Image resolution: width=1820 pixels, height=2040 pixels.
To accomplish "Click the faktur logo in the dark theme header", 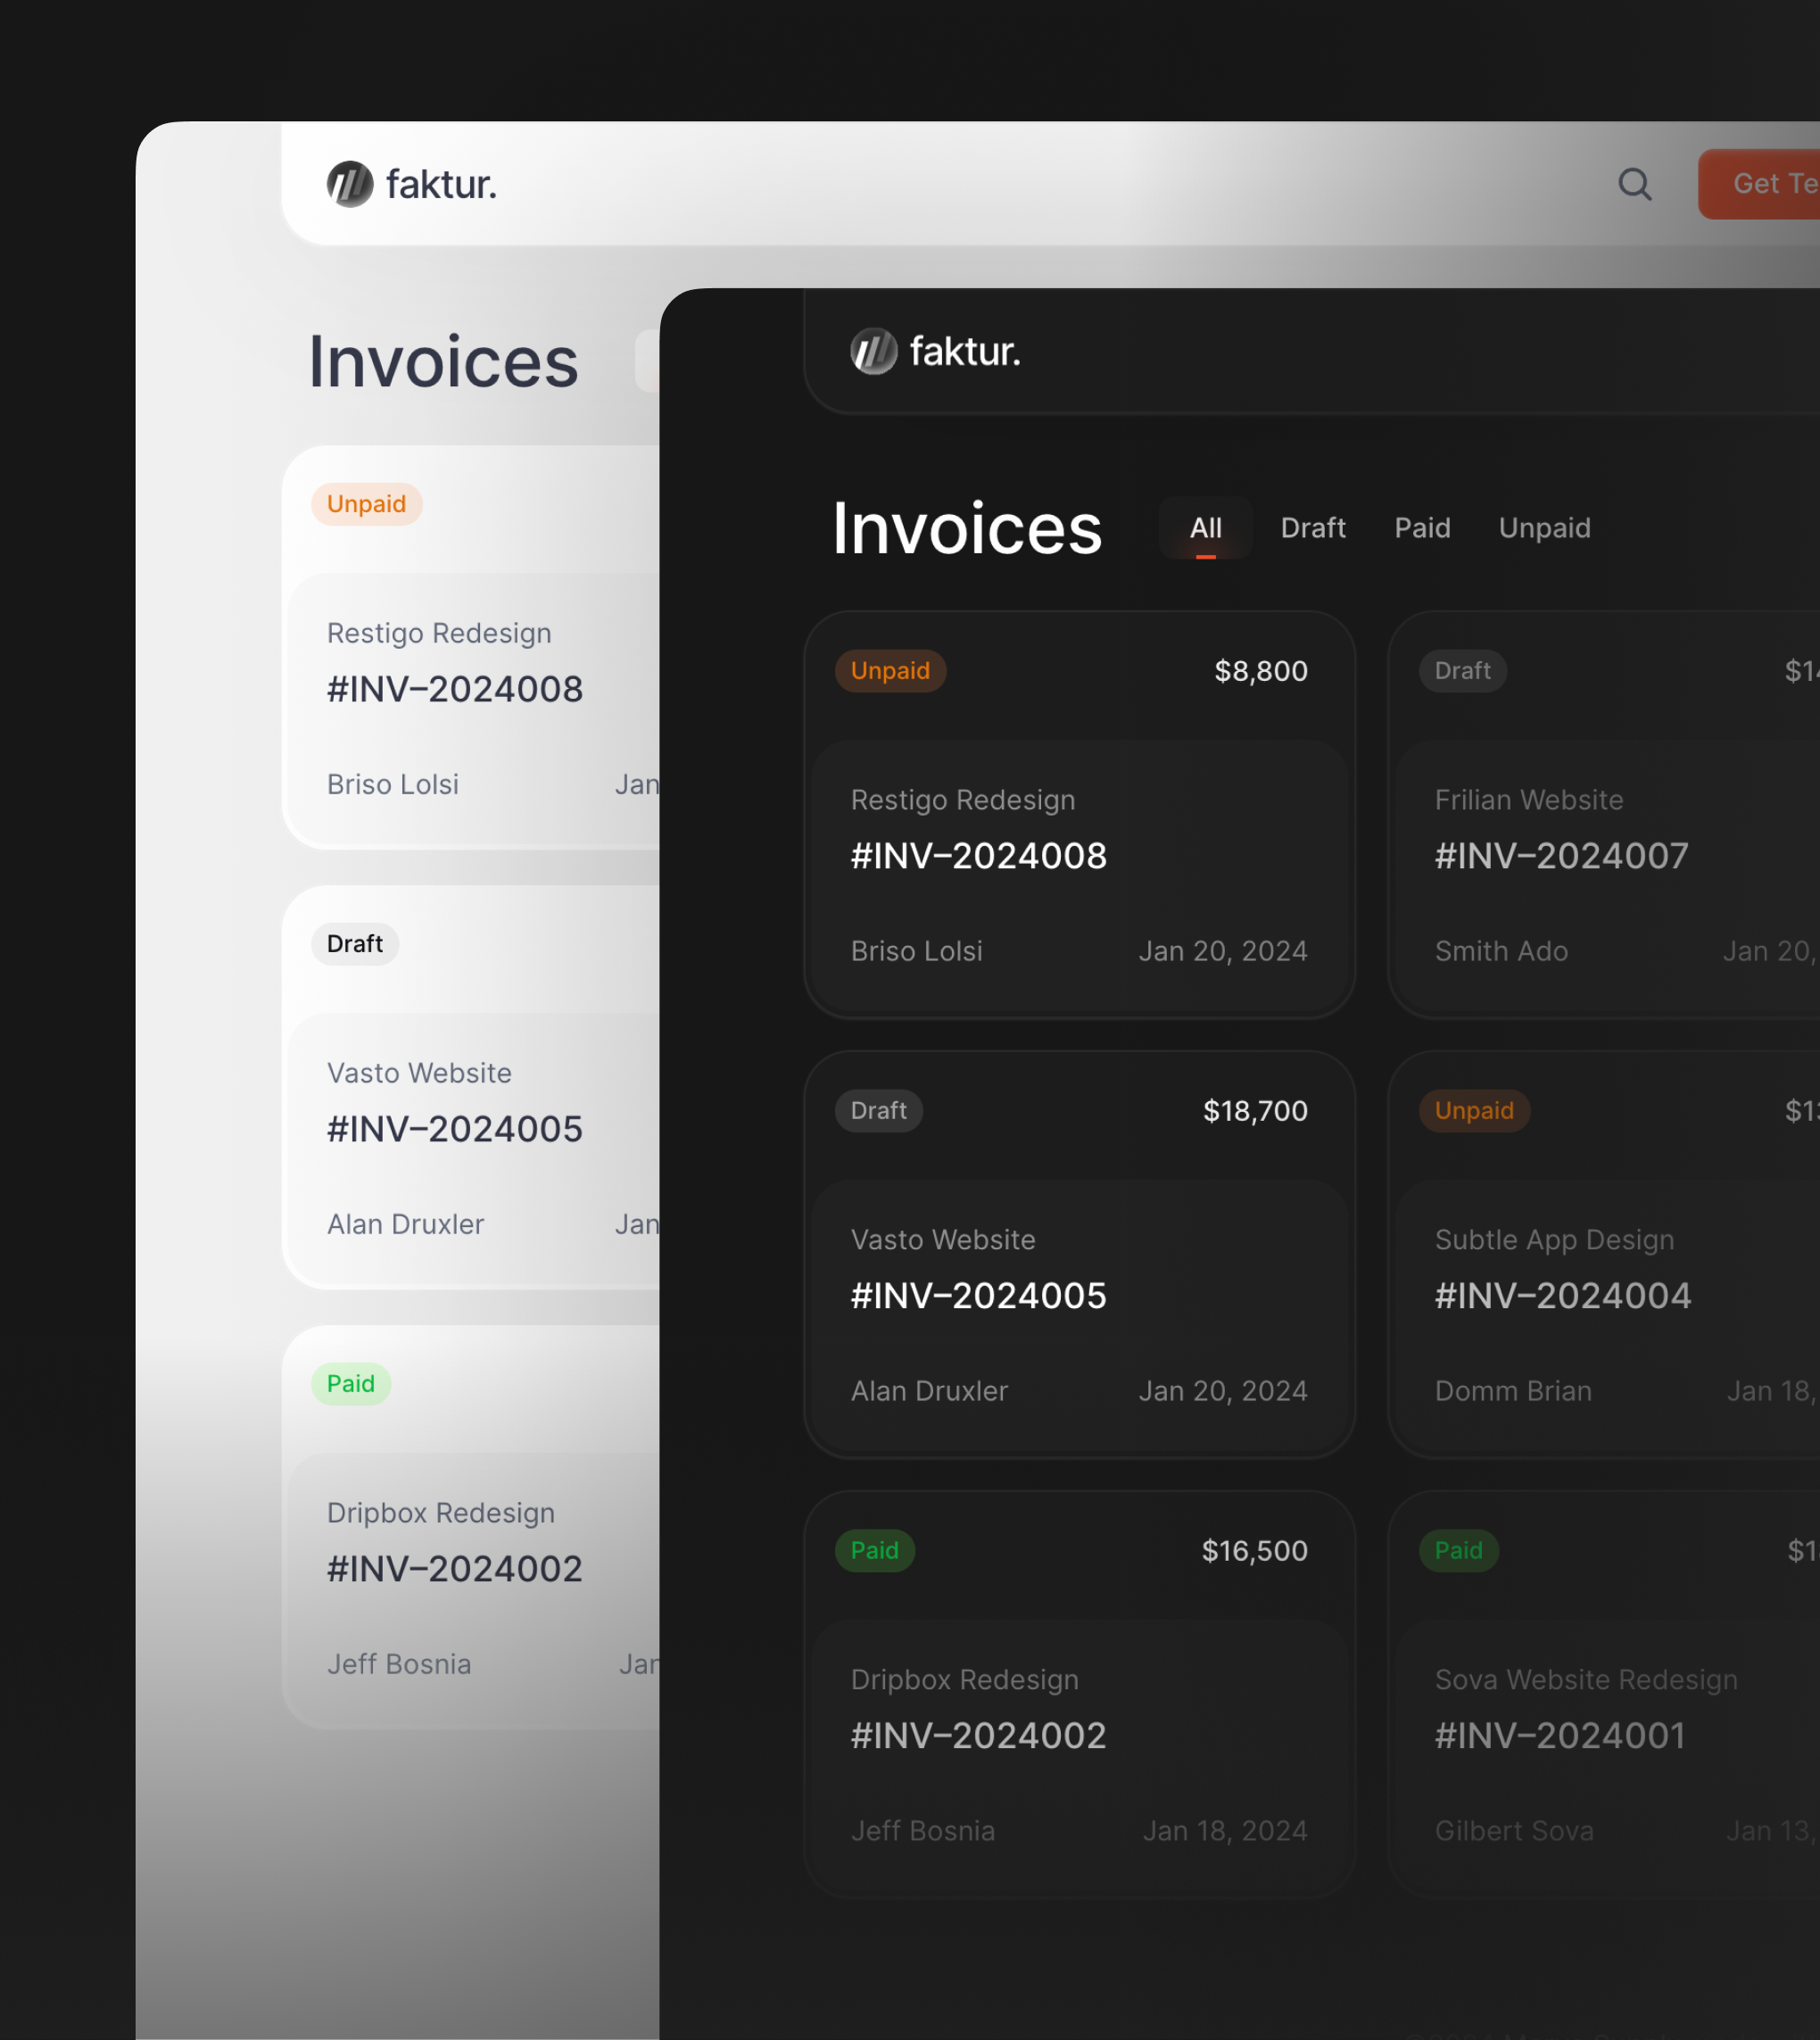I will tap(935, 352).
